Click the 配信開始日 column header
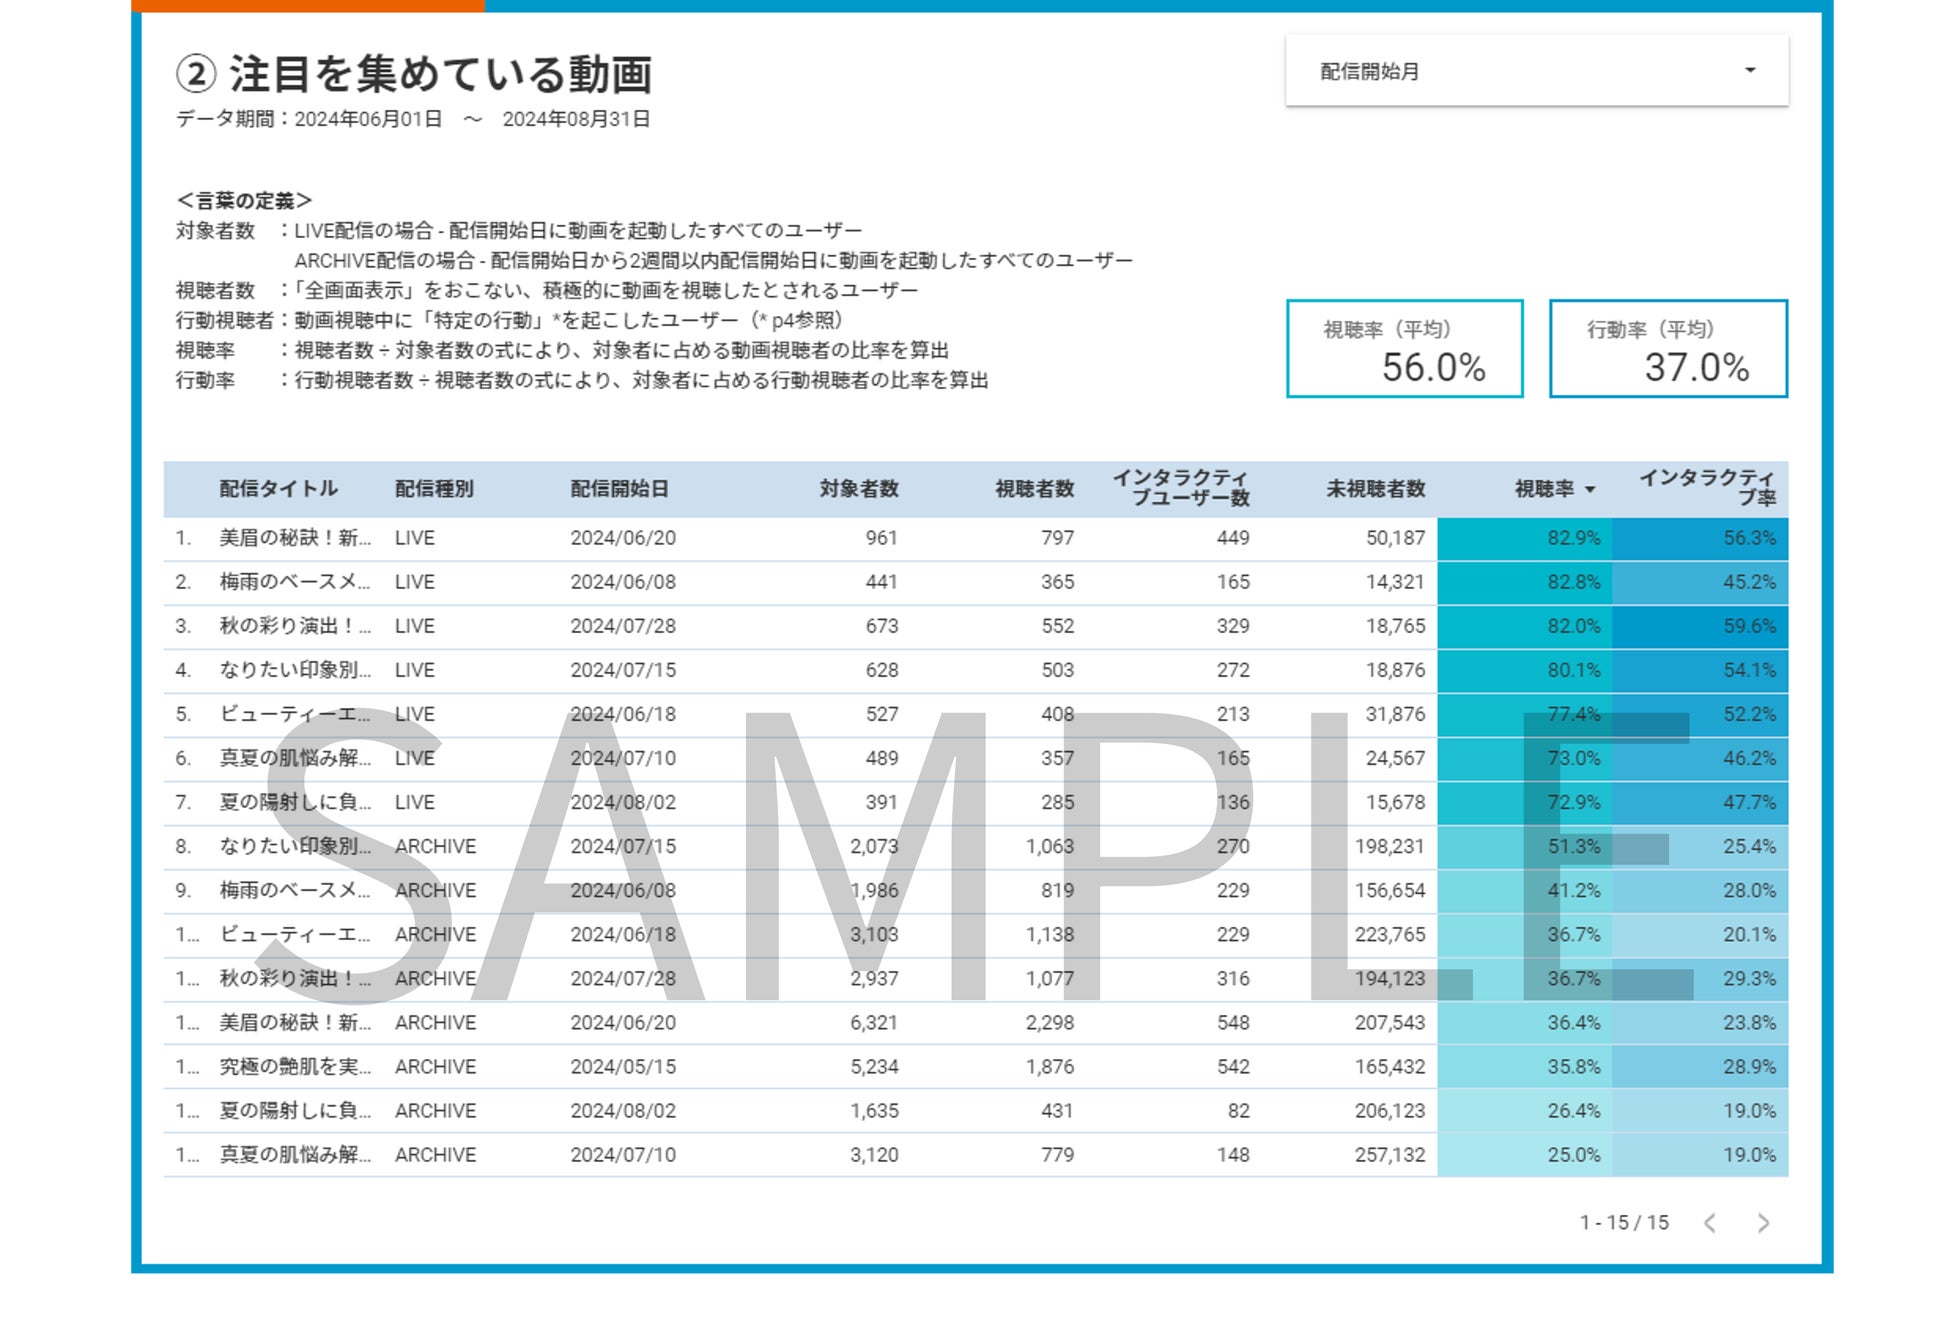This screenshot has height=1329, width=1950. [x=619, y=489]
